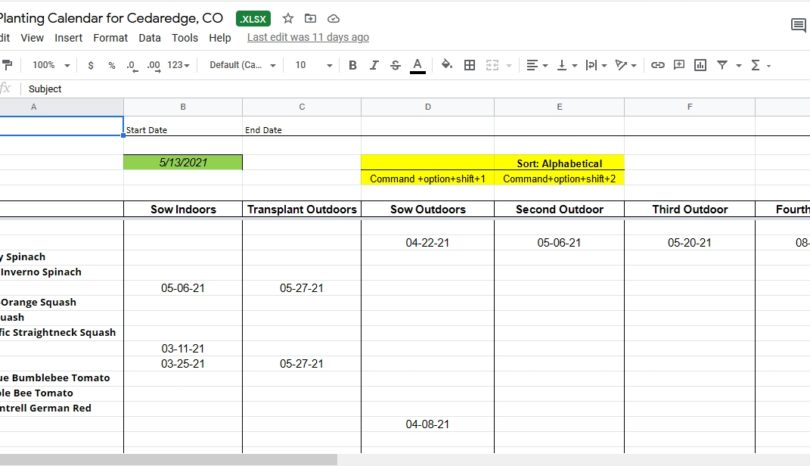Click the fill color bucket icon

click(447, 65)
